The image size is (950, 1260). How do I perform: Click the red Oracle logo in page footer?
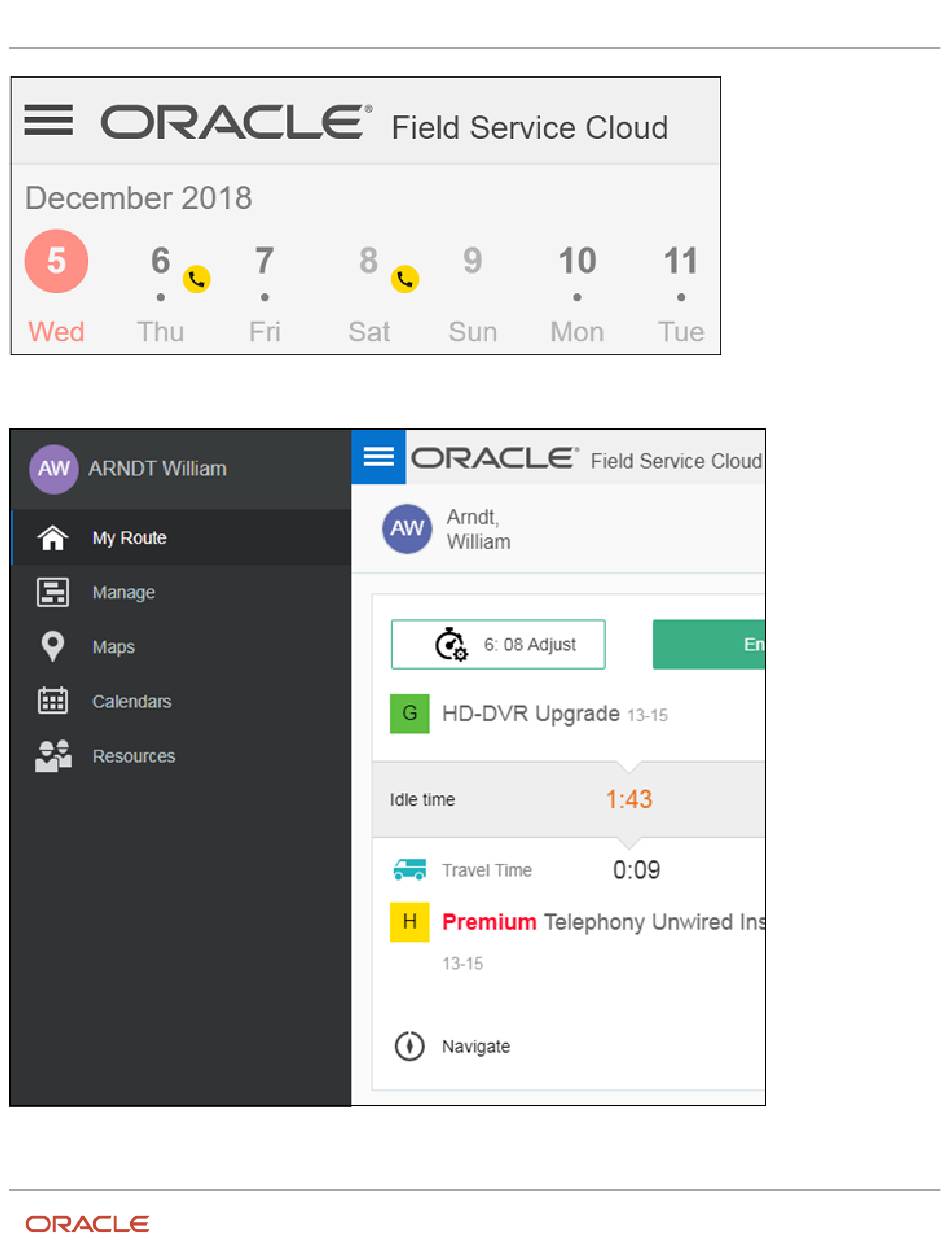point(88,1224)
